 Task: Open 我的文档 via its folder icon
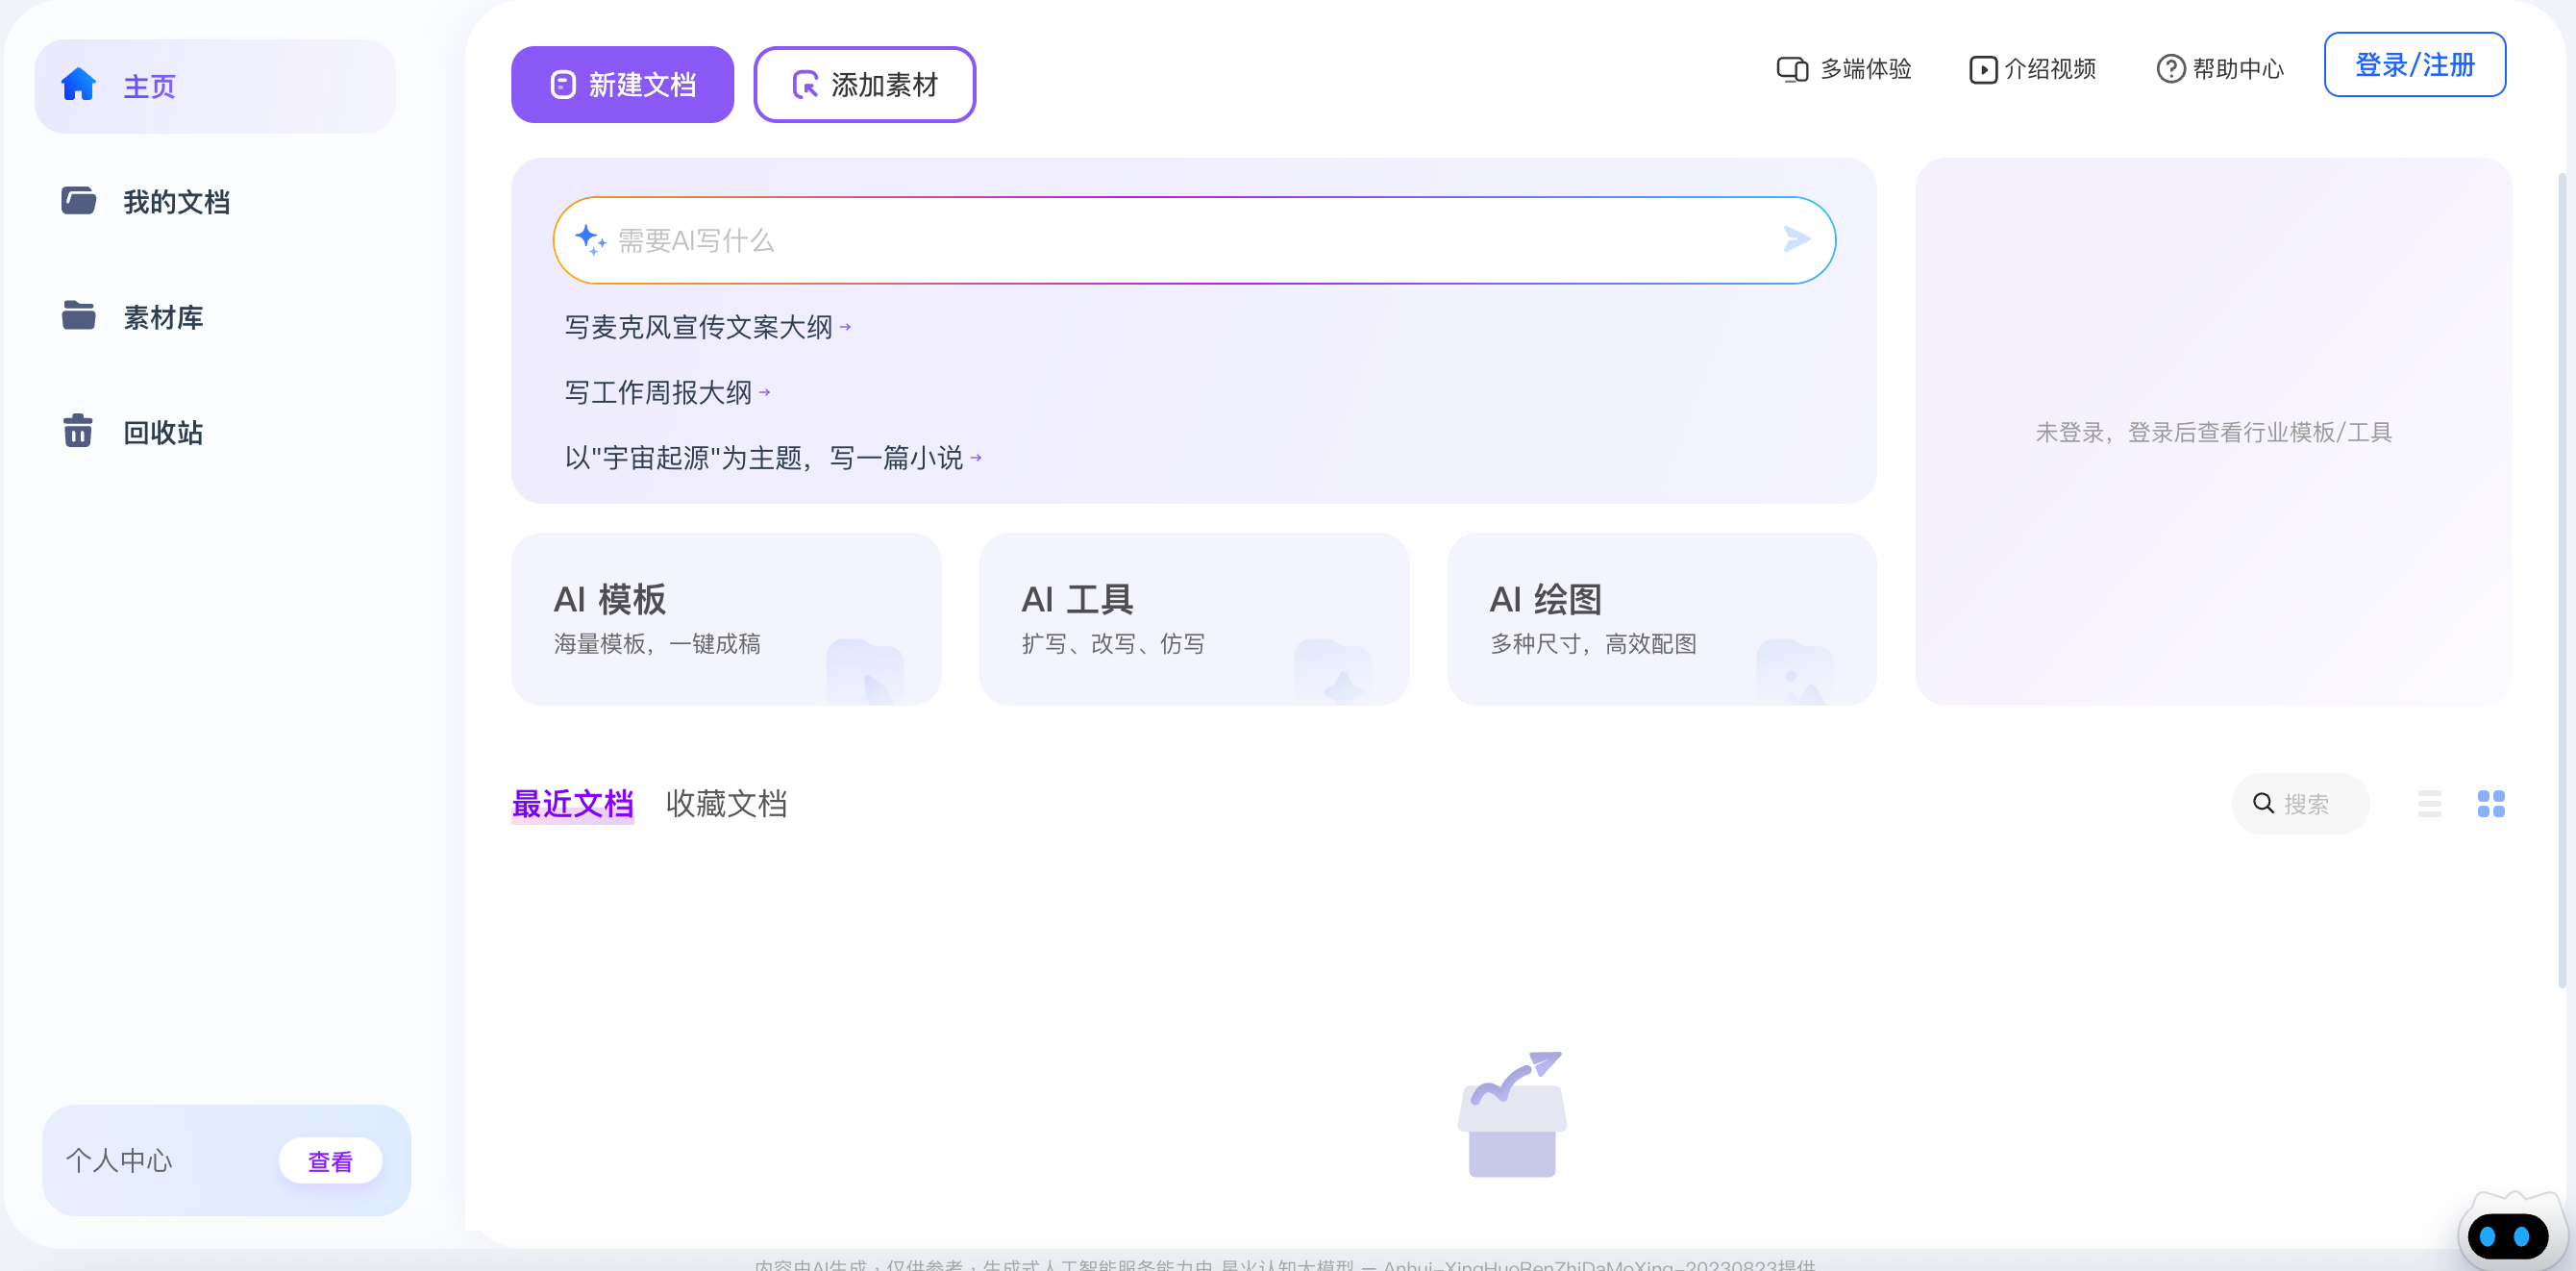[78, 200]
